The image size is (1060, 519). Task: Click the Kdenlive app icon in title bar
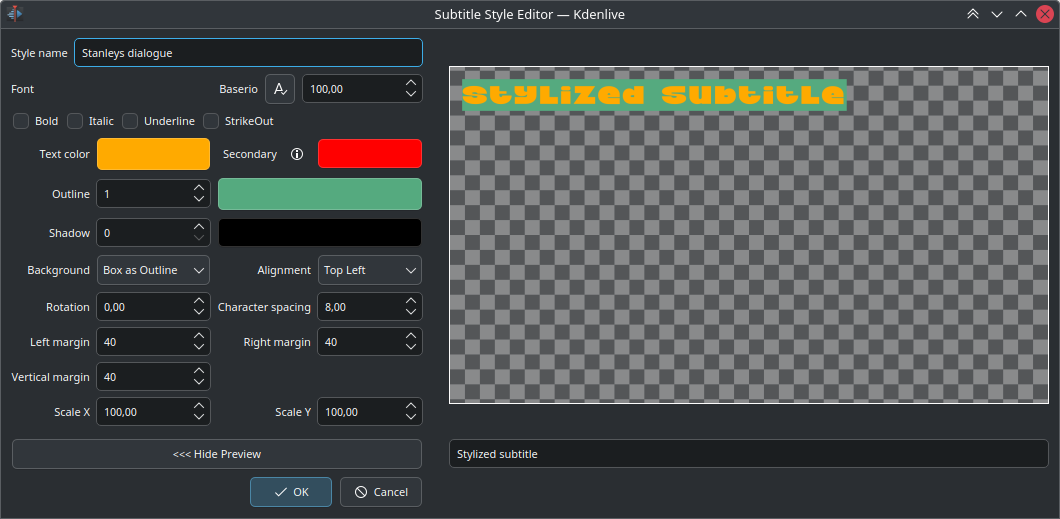[16, 14]
